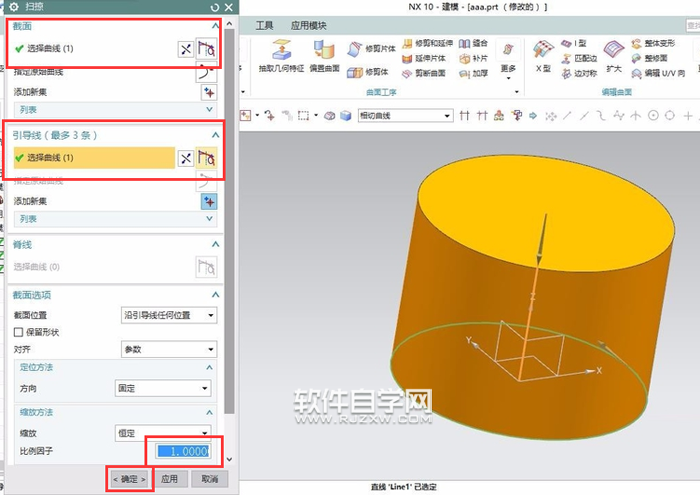Click the 指定原始曲线 icon under 截面

(x=206, y=71)
